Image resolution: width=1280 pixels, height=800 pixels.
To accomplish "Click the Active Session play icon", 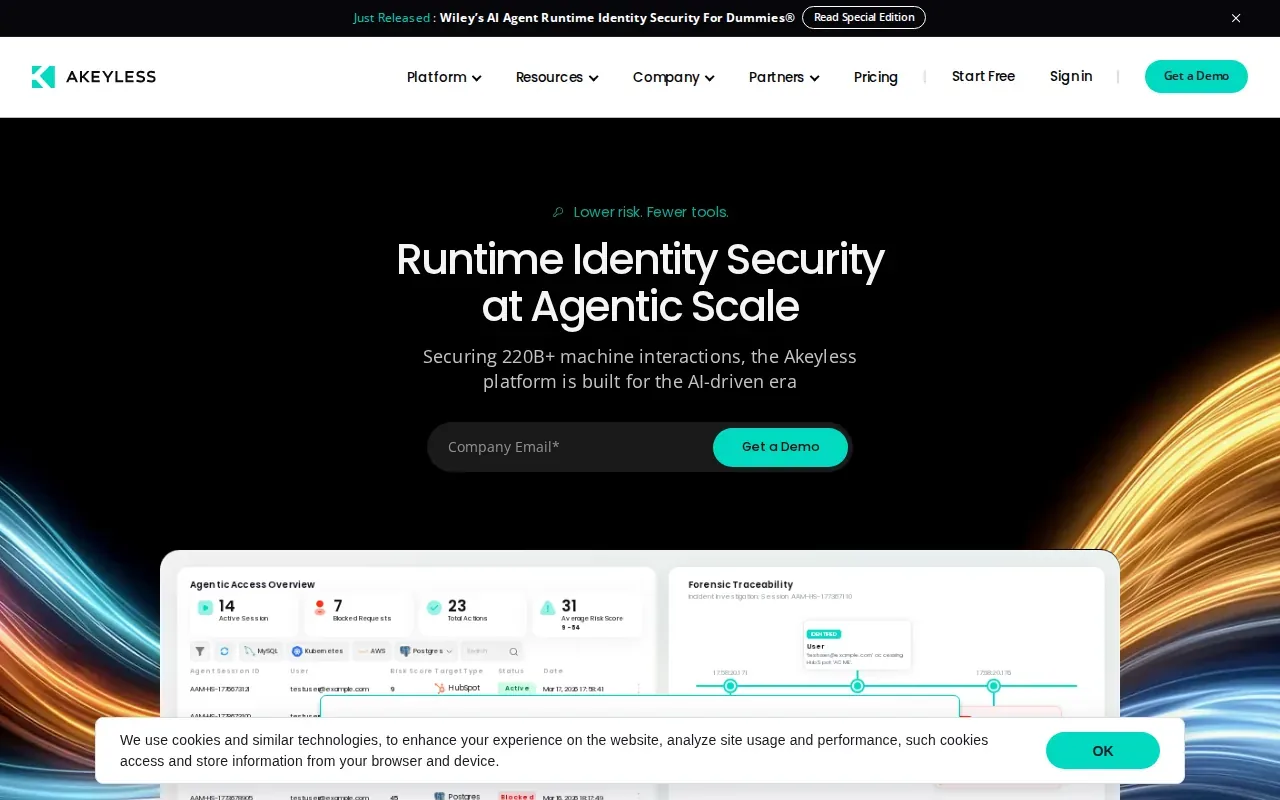I will 205,607.
